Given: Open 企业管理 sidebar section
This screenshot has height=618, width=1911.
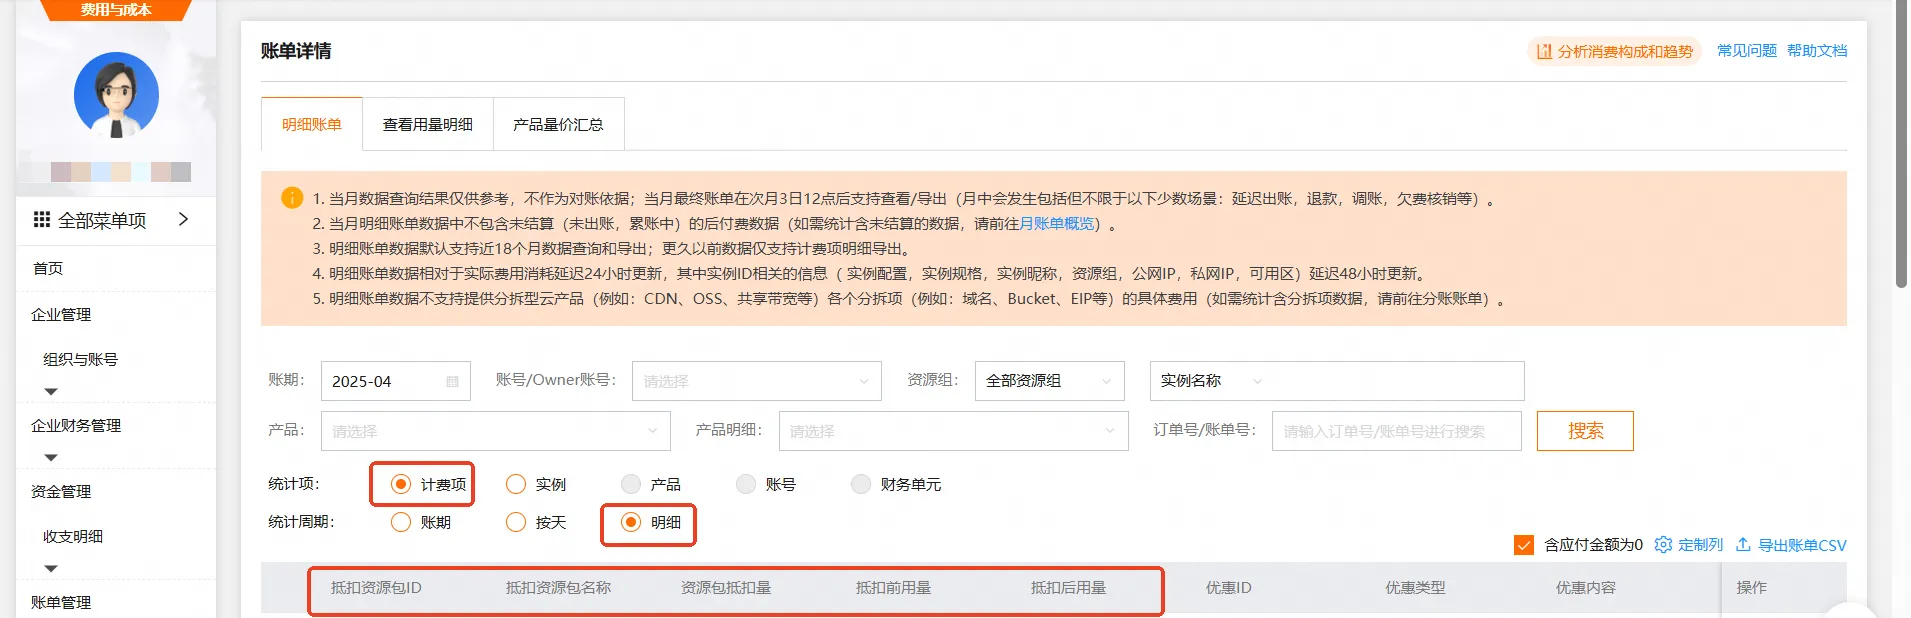Looking at the screenshot, I should pyautogui.click(x=61, y=314).
